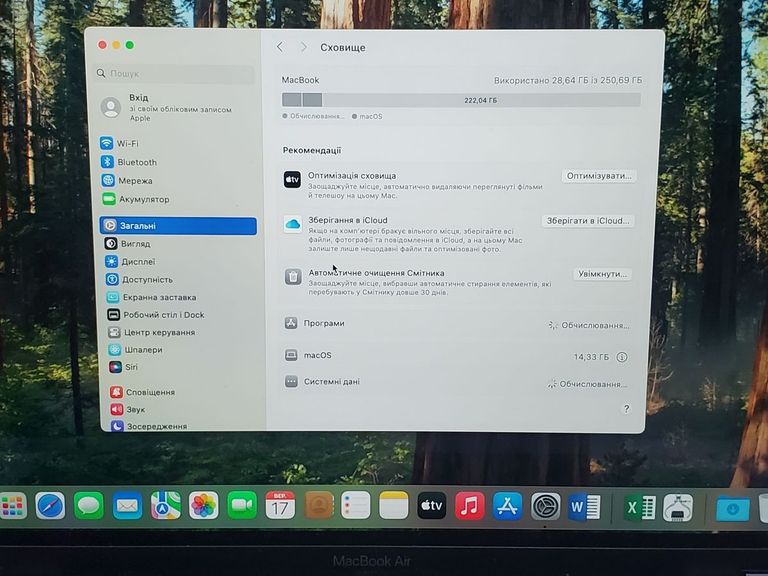This screenshot has width=768, height=576.
Task: Open Bluetooth settings in sidebar
Action: (129, 162)
